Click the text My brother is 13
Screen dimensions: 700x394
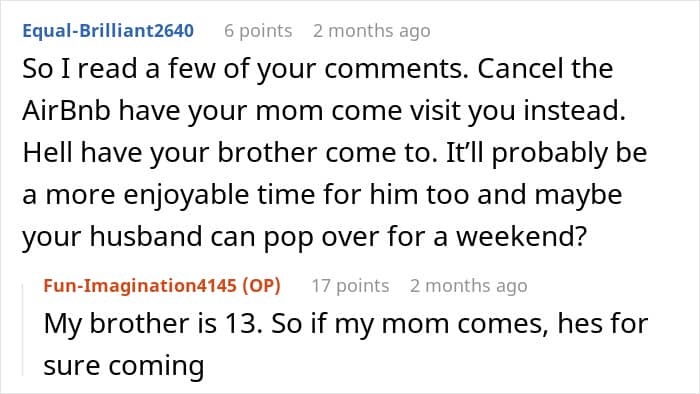click(x=153, y=323)
